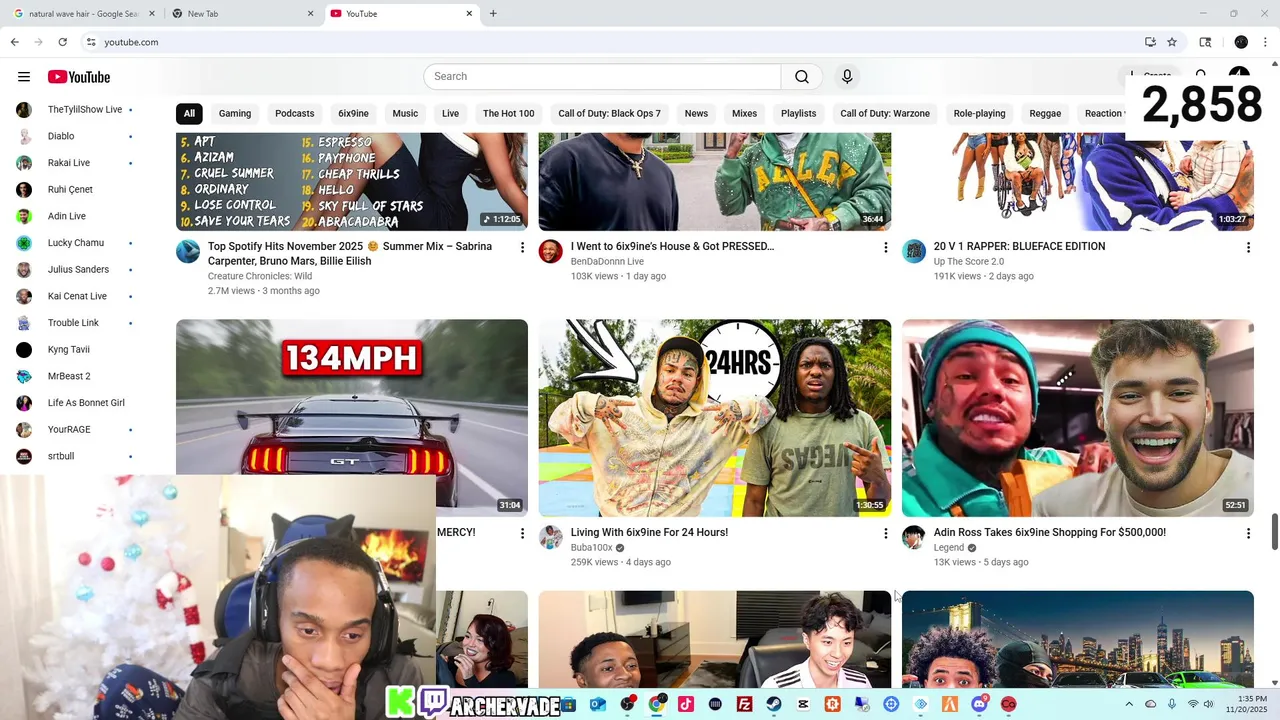This screenshot has width=1280, height=720.
Task: Open video title I Went to 6ix9ine's House
Action: click(672, 247)
